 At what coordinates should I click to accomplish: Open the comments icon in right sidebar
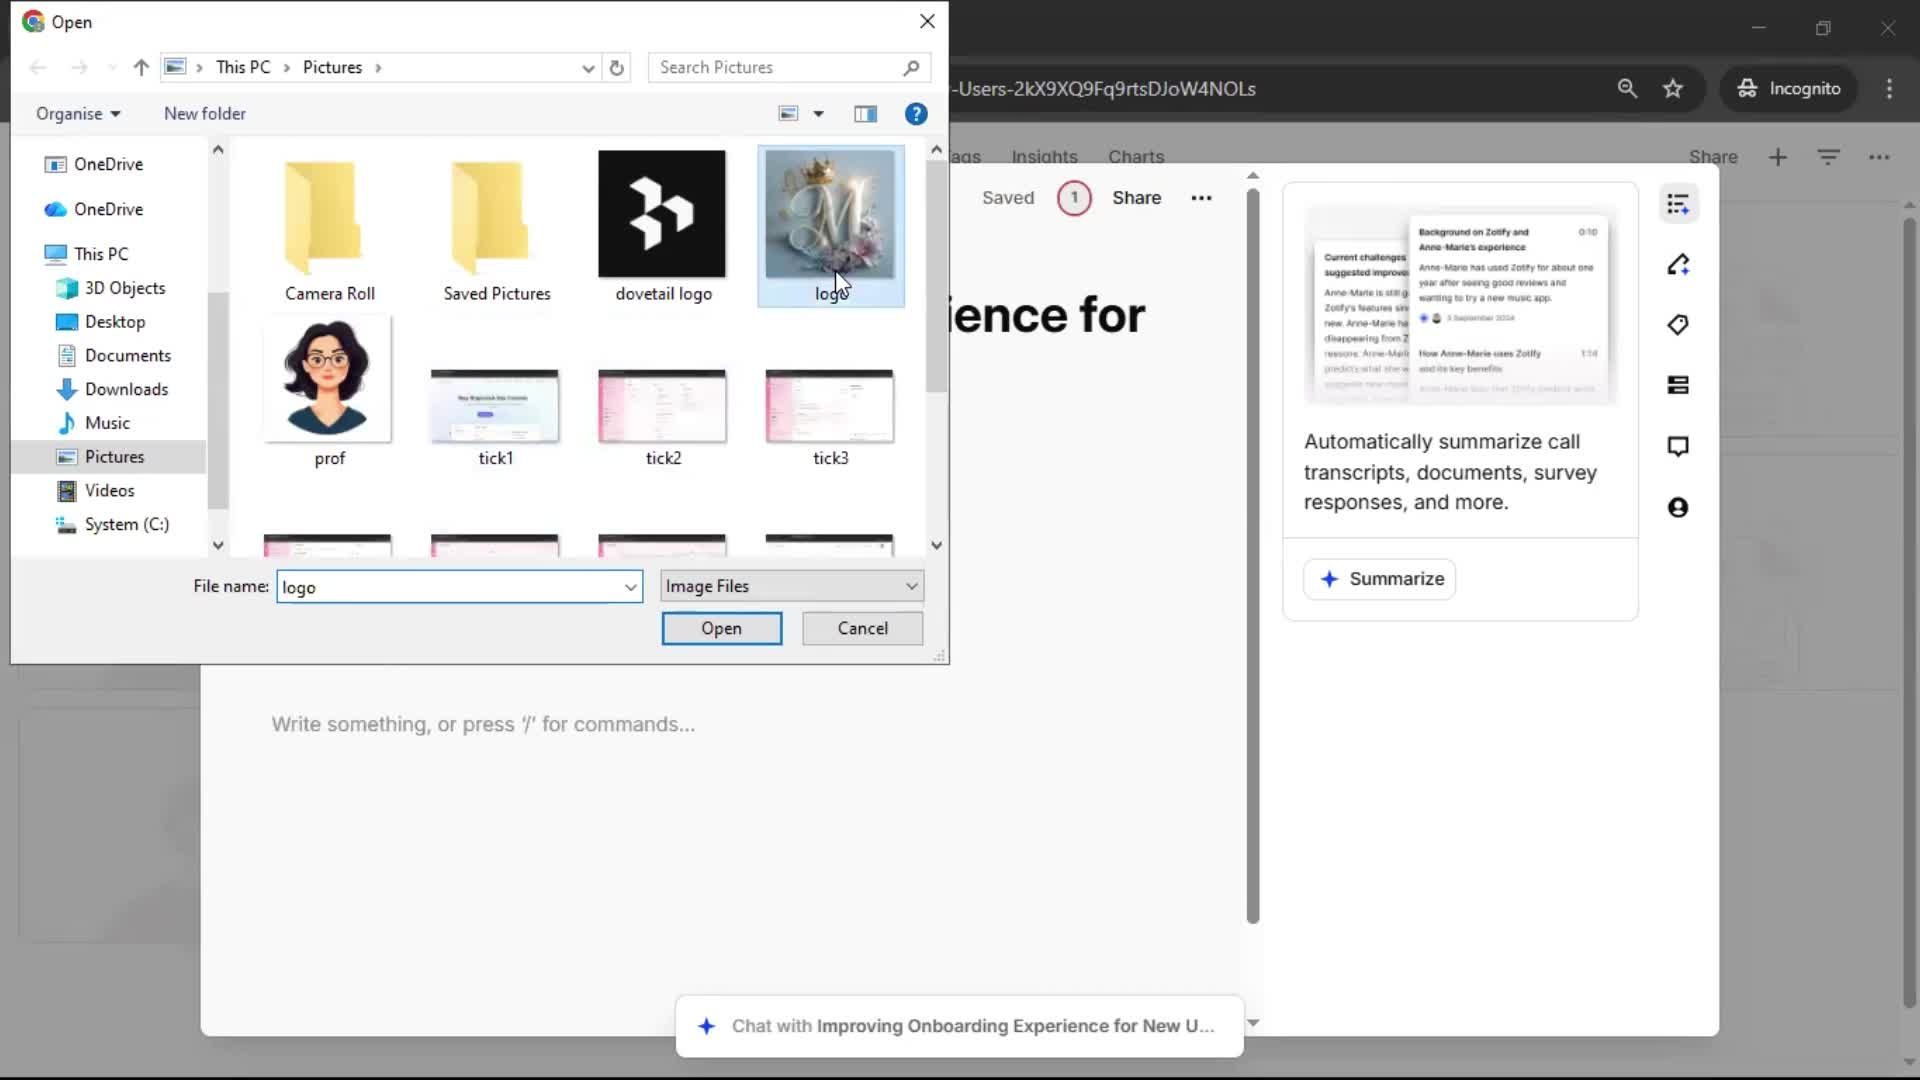(1678, 446)
